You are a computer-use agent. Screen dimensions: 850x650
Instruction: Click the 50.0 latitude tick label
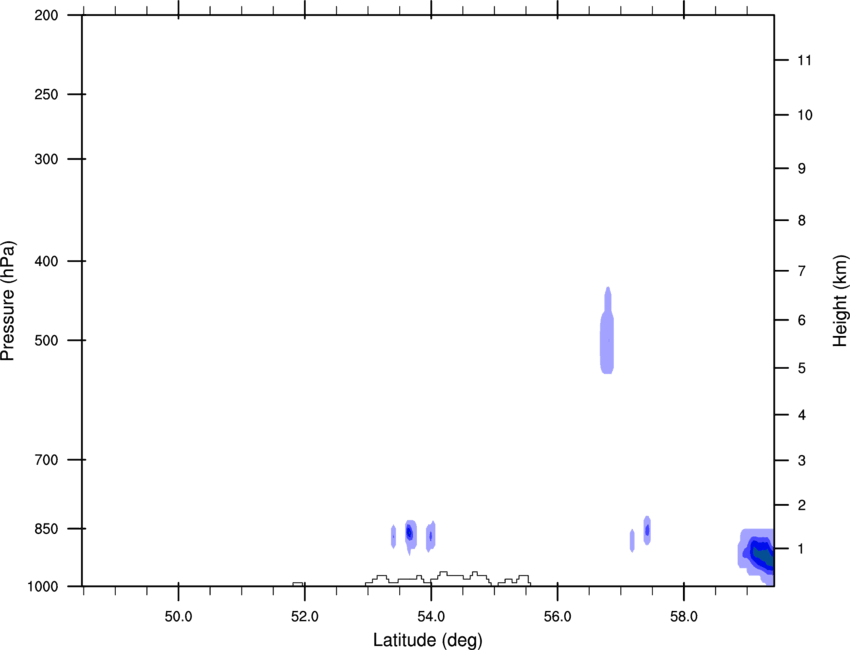178,616
